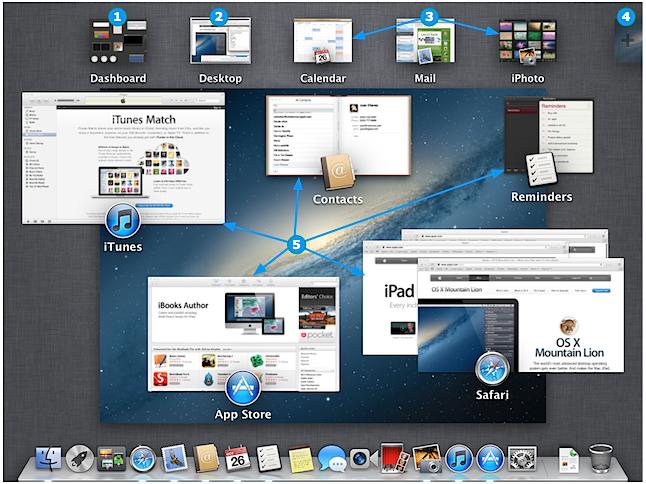The height and width of the screenshot is (484, 646).
Task: Open Finder from the Dock
Action: point(48,458)
